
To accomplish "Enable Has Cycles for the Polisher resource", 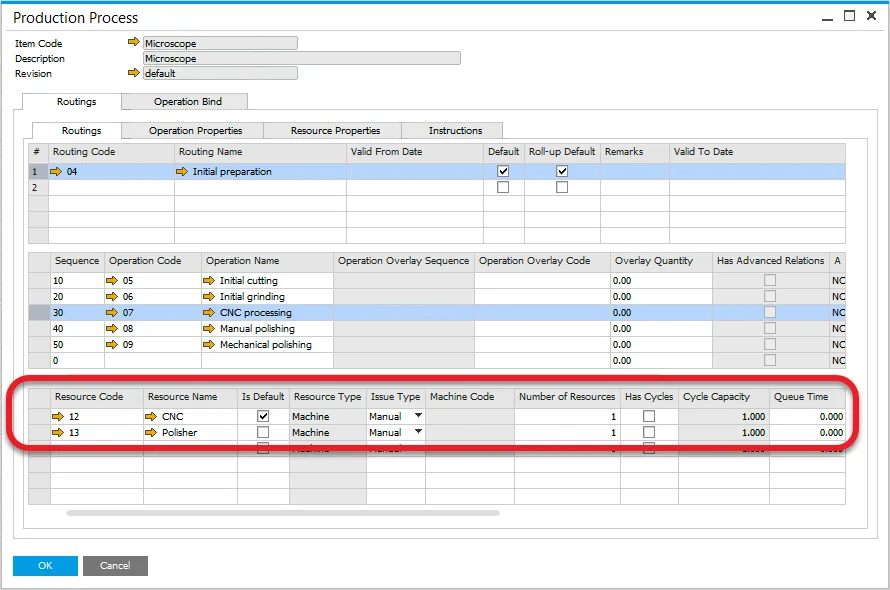I will 649,433.
